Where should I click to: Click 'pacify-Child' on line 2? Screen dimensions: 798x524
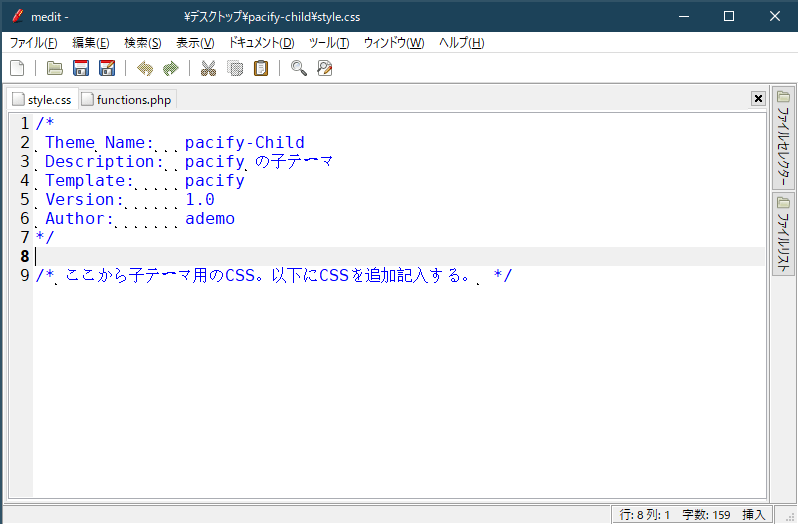click(245, 142)
